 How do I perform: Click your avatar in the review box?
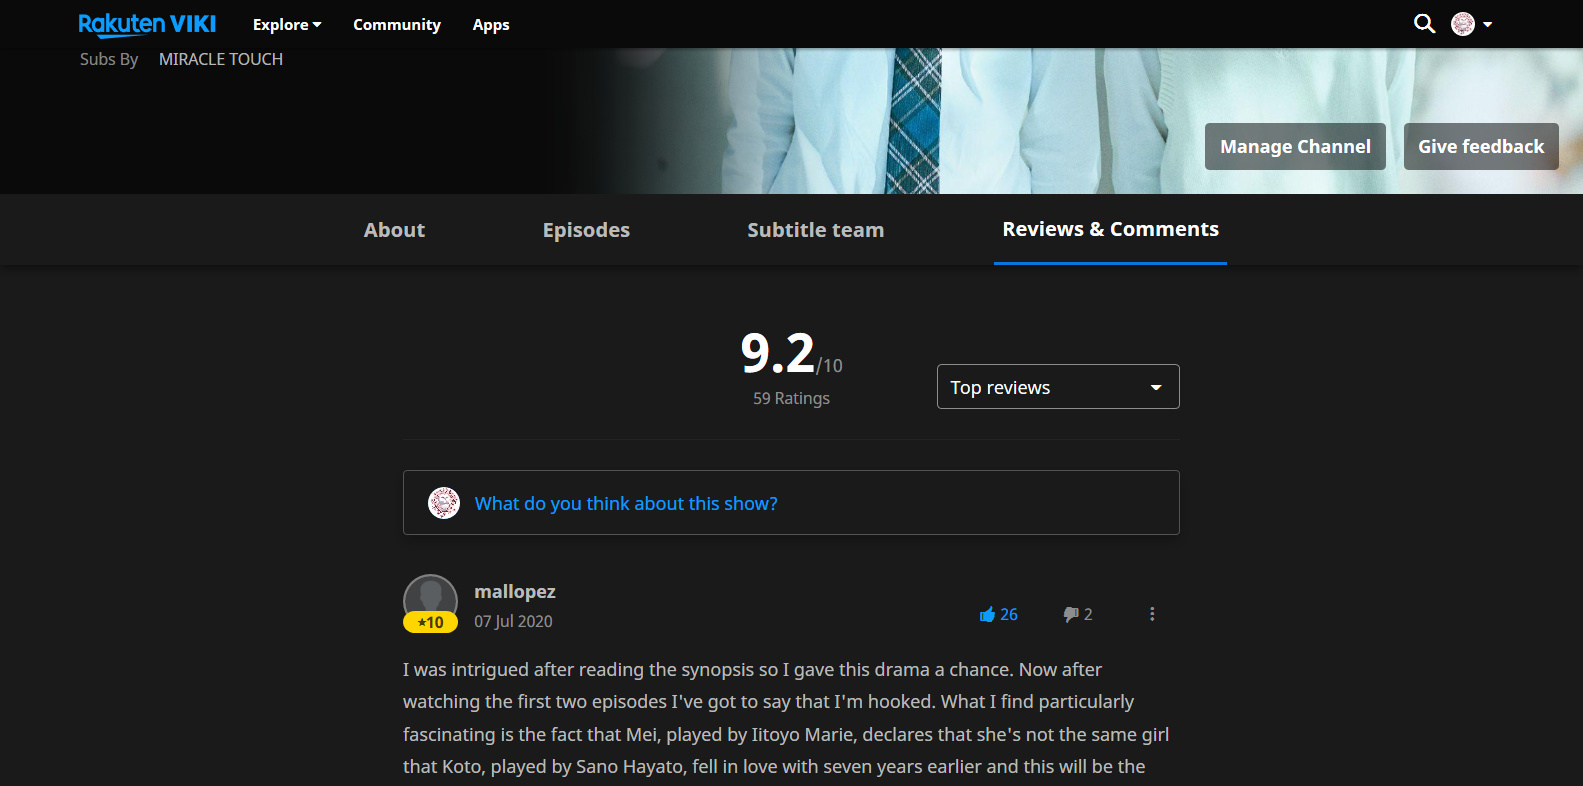444,503
